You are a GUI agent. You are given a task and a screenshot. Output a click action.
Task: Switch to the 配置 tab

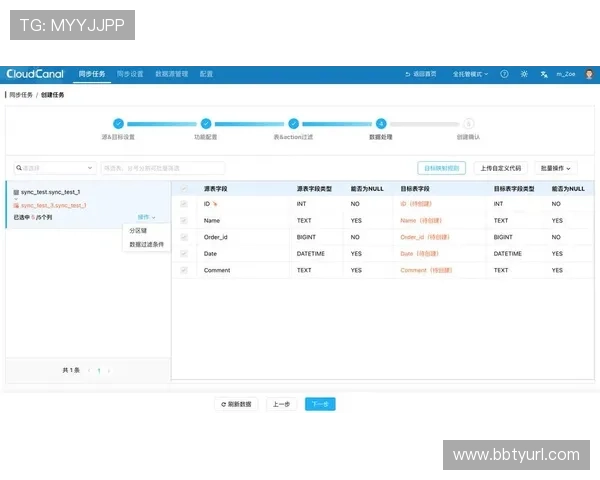coord(206,74)
